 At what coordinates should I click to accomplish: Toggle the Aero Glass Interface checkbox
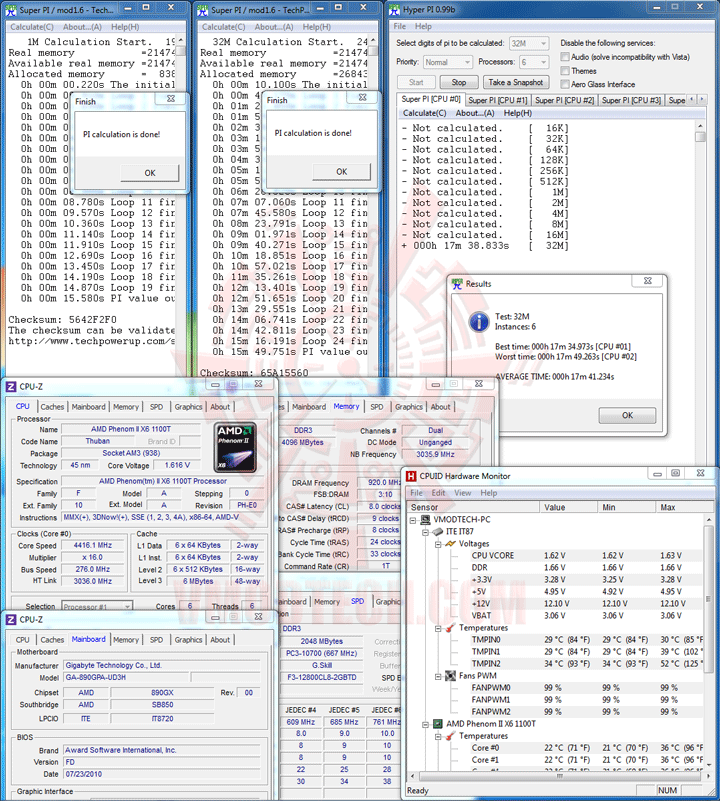565,84
